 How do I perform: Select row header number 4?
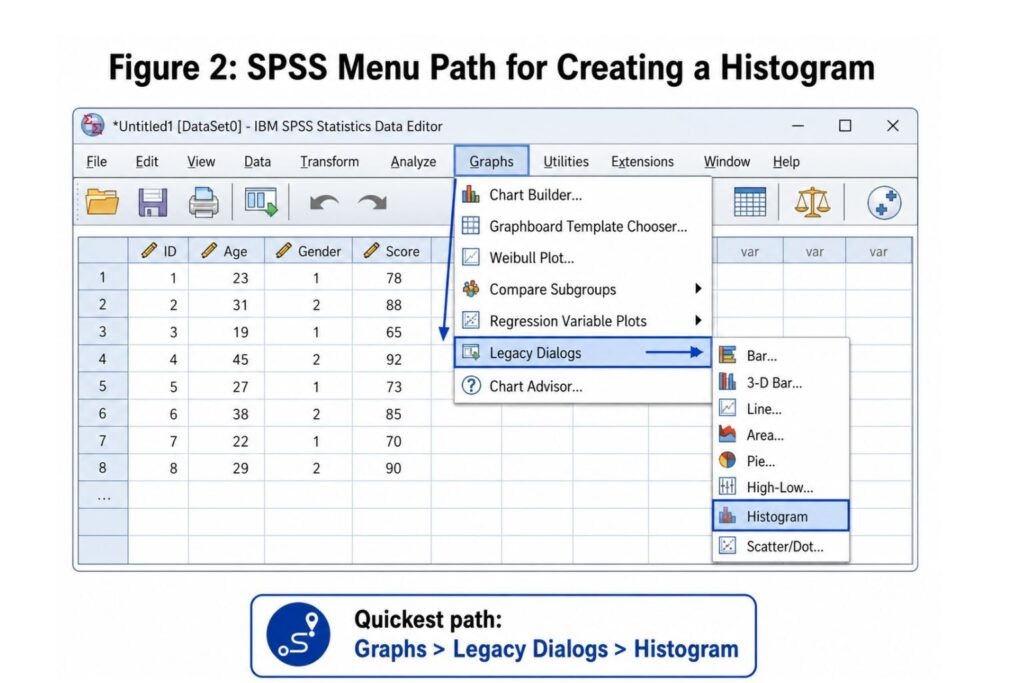click(x=103, y=359)
